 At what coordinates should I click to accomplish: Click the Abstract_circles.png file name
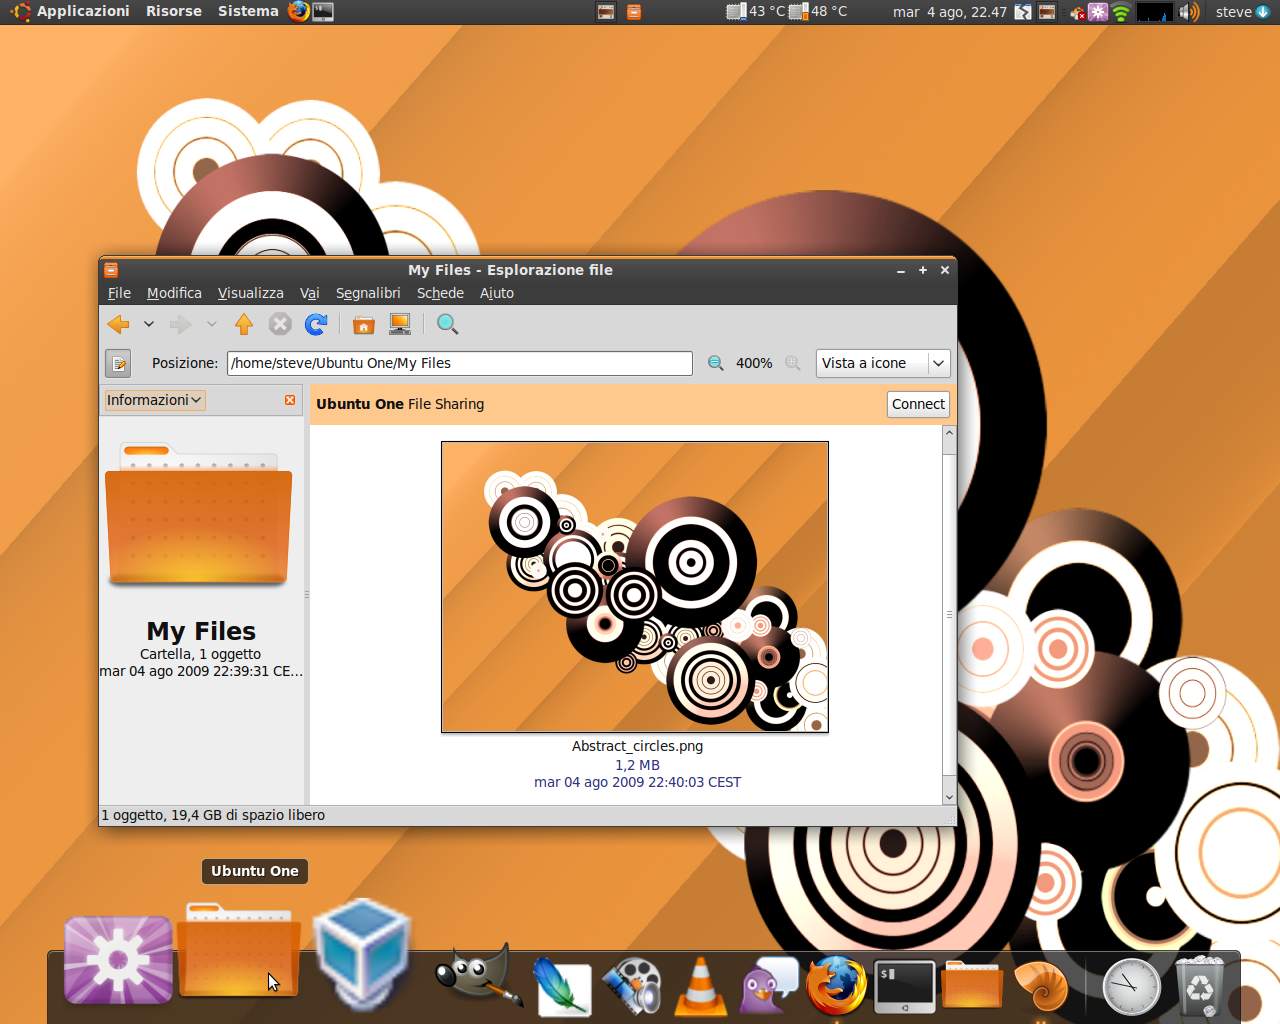pos(637,746)
